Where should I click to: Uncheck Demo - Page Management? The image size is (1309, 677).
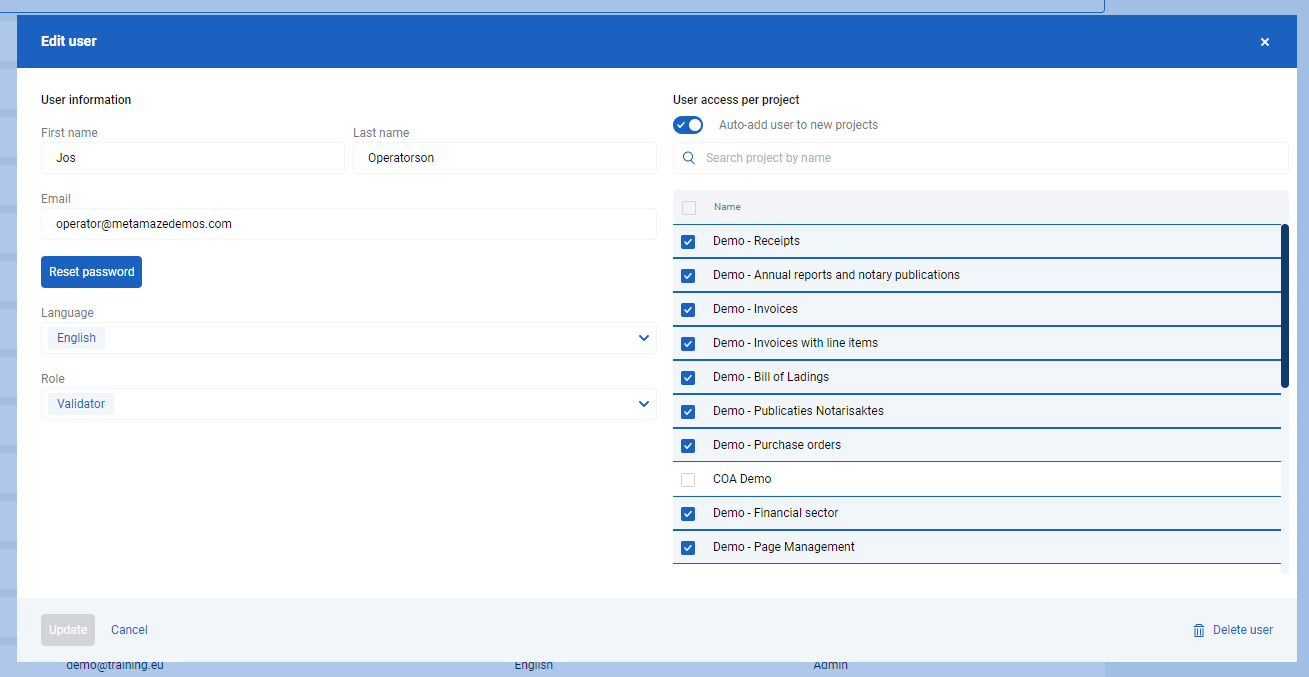pos(688,548)
